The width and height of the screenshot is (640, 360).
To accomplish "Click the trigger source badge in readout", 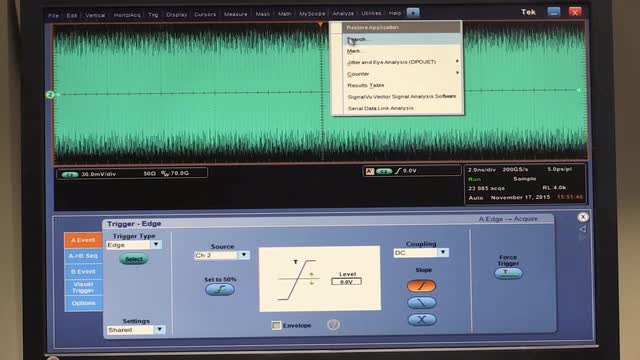I will coord(384,171).
